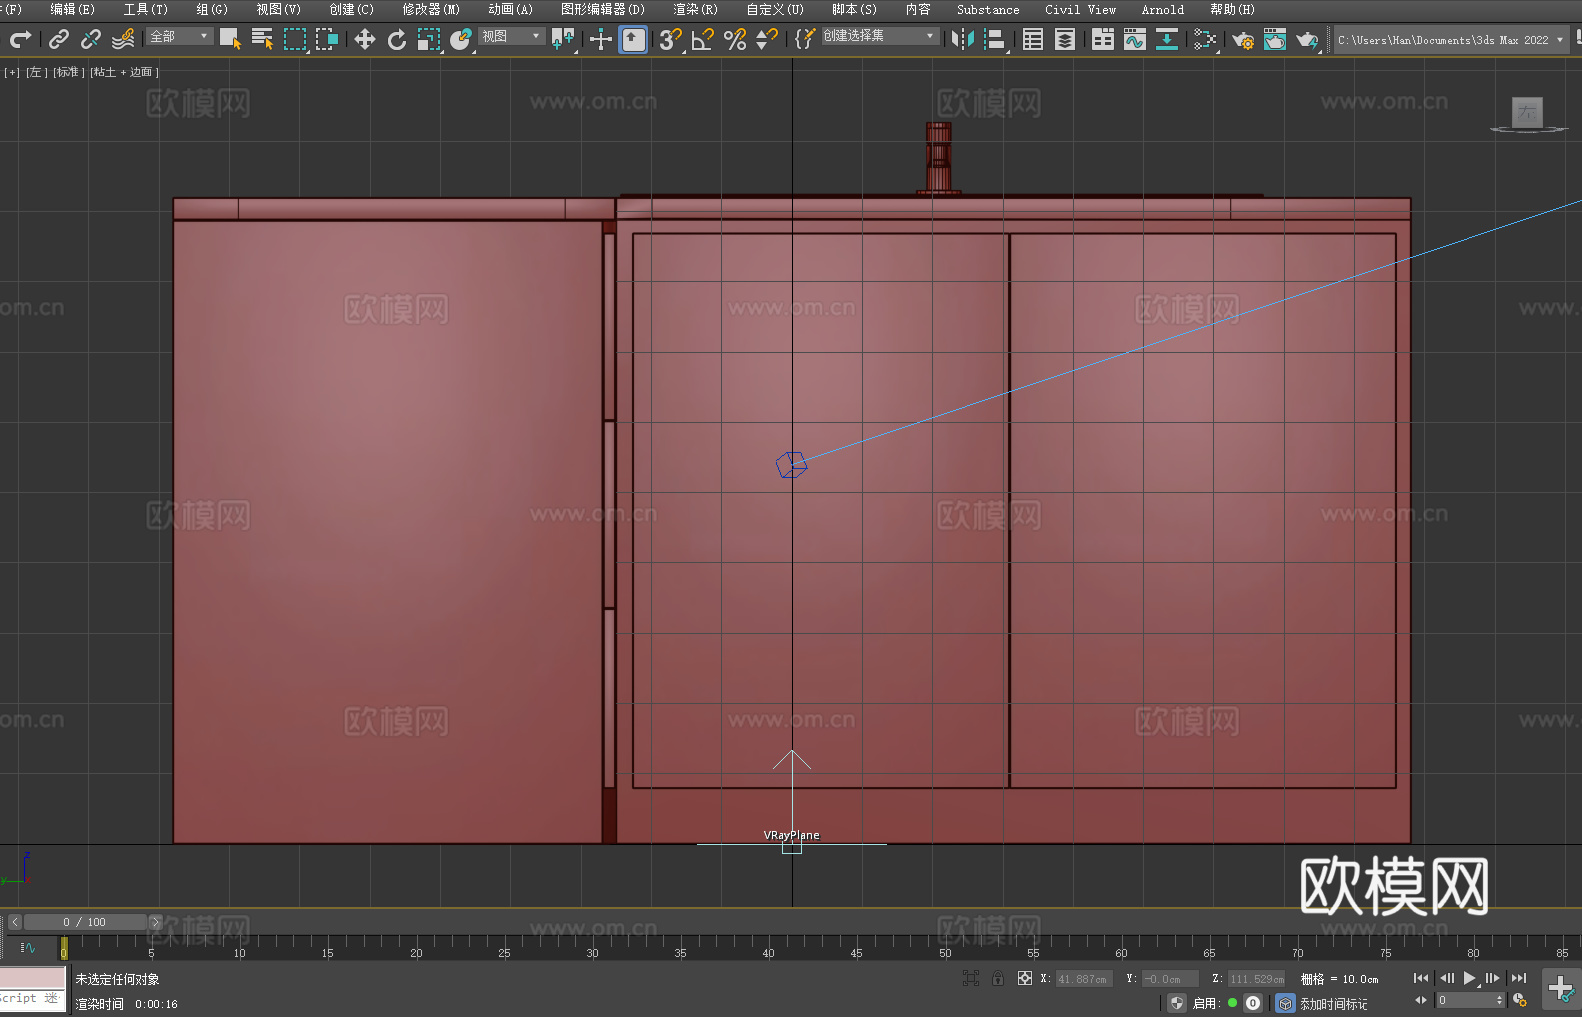Viewport: 1582px width, 1017px height.
Task: Click the time slider 0 / 100 handle
Action: 85,922
